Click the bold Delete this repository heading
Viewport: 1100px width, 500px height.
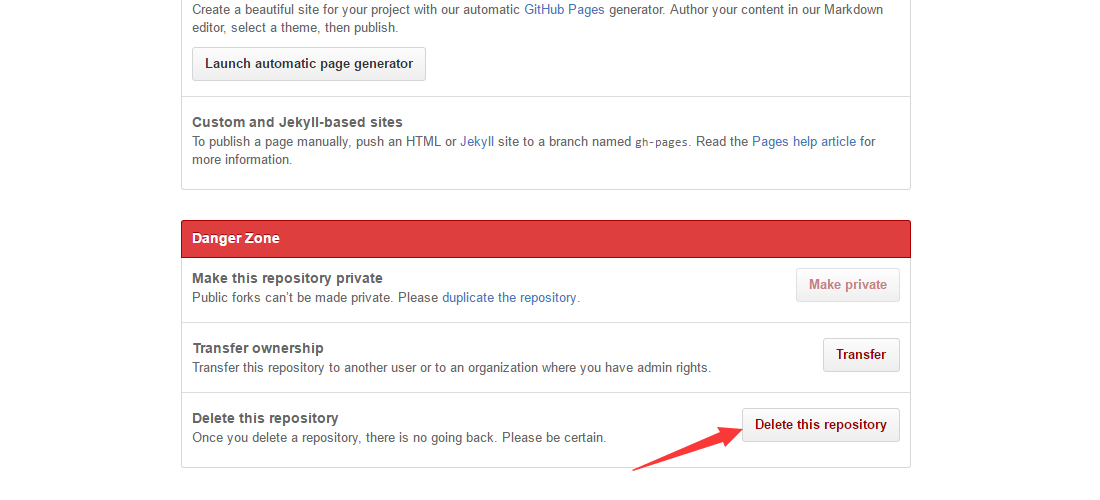tap(265, 418)
